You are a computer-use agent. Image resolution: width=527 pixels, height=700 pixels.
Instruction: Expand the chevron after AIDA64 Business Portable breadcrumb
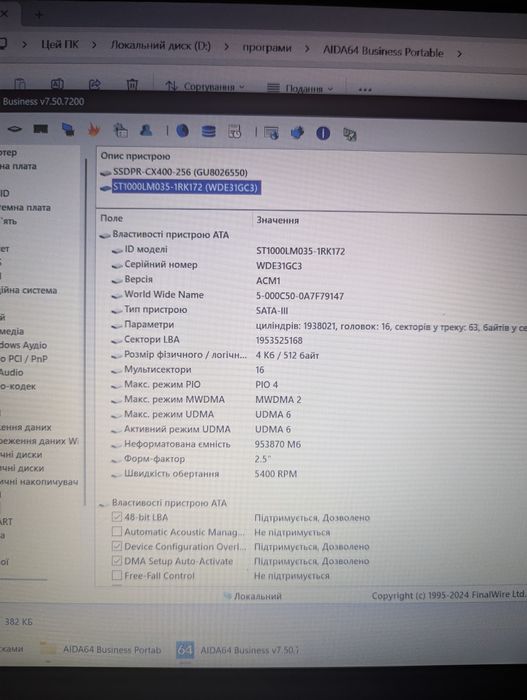click(459, 54)
